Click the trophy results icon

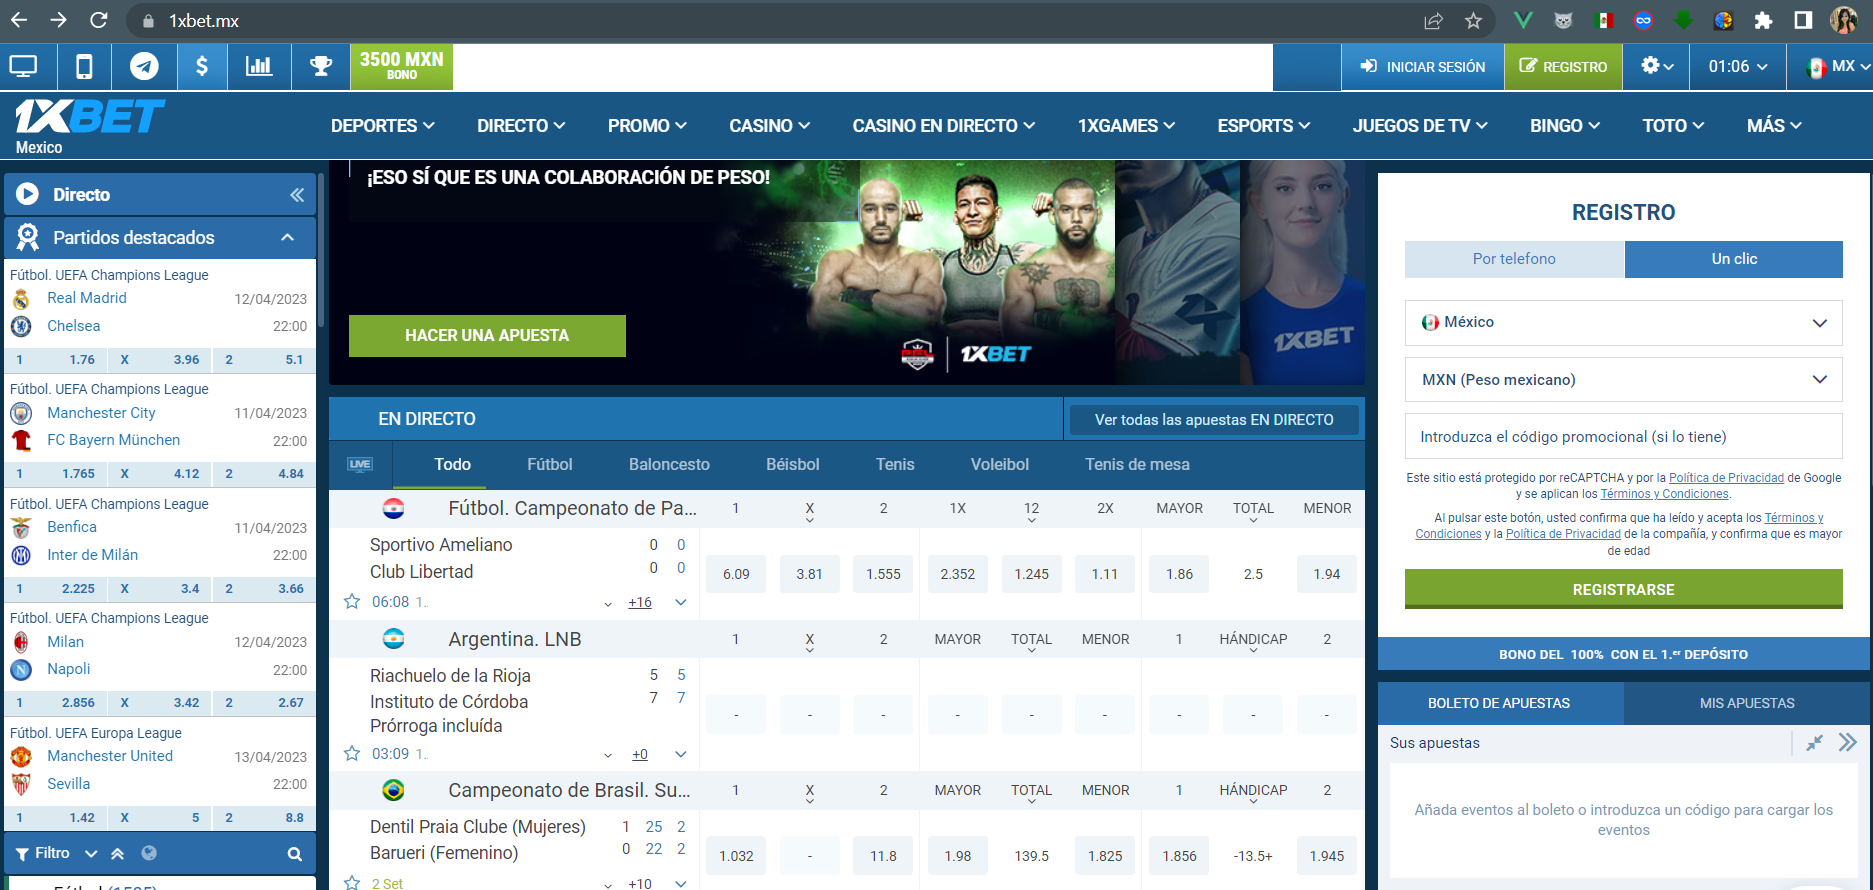321,67
